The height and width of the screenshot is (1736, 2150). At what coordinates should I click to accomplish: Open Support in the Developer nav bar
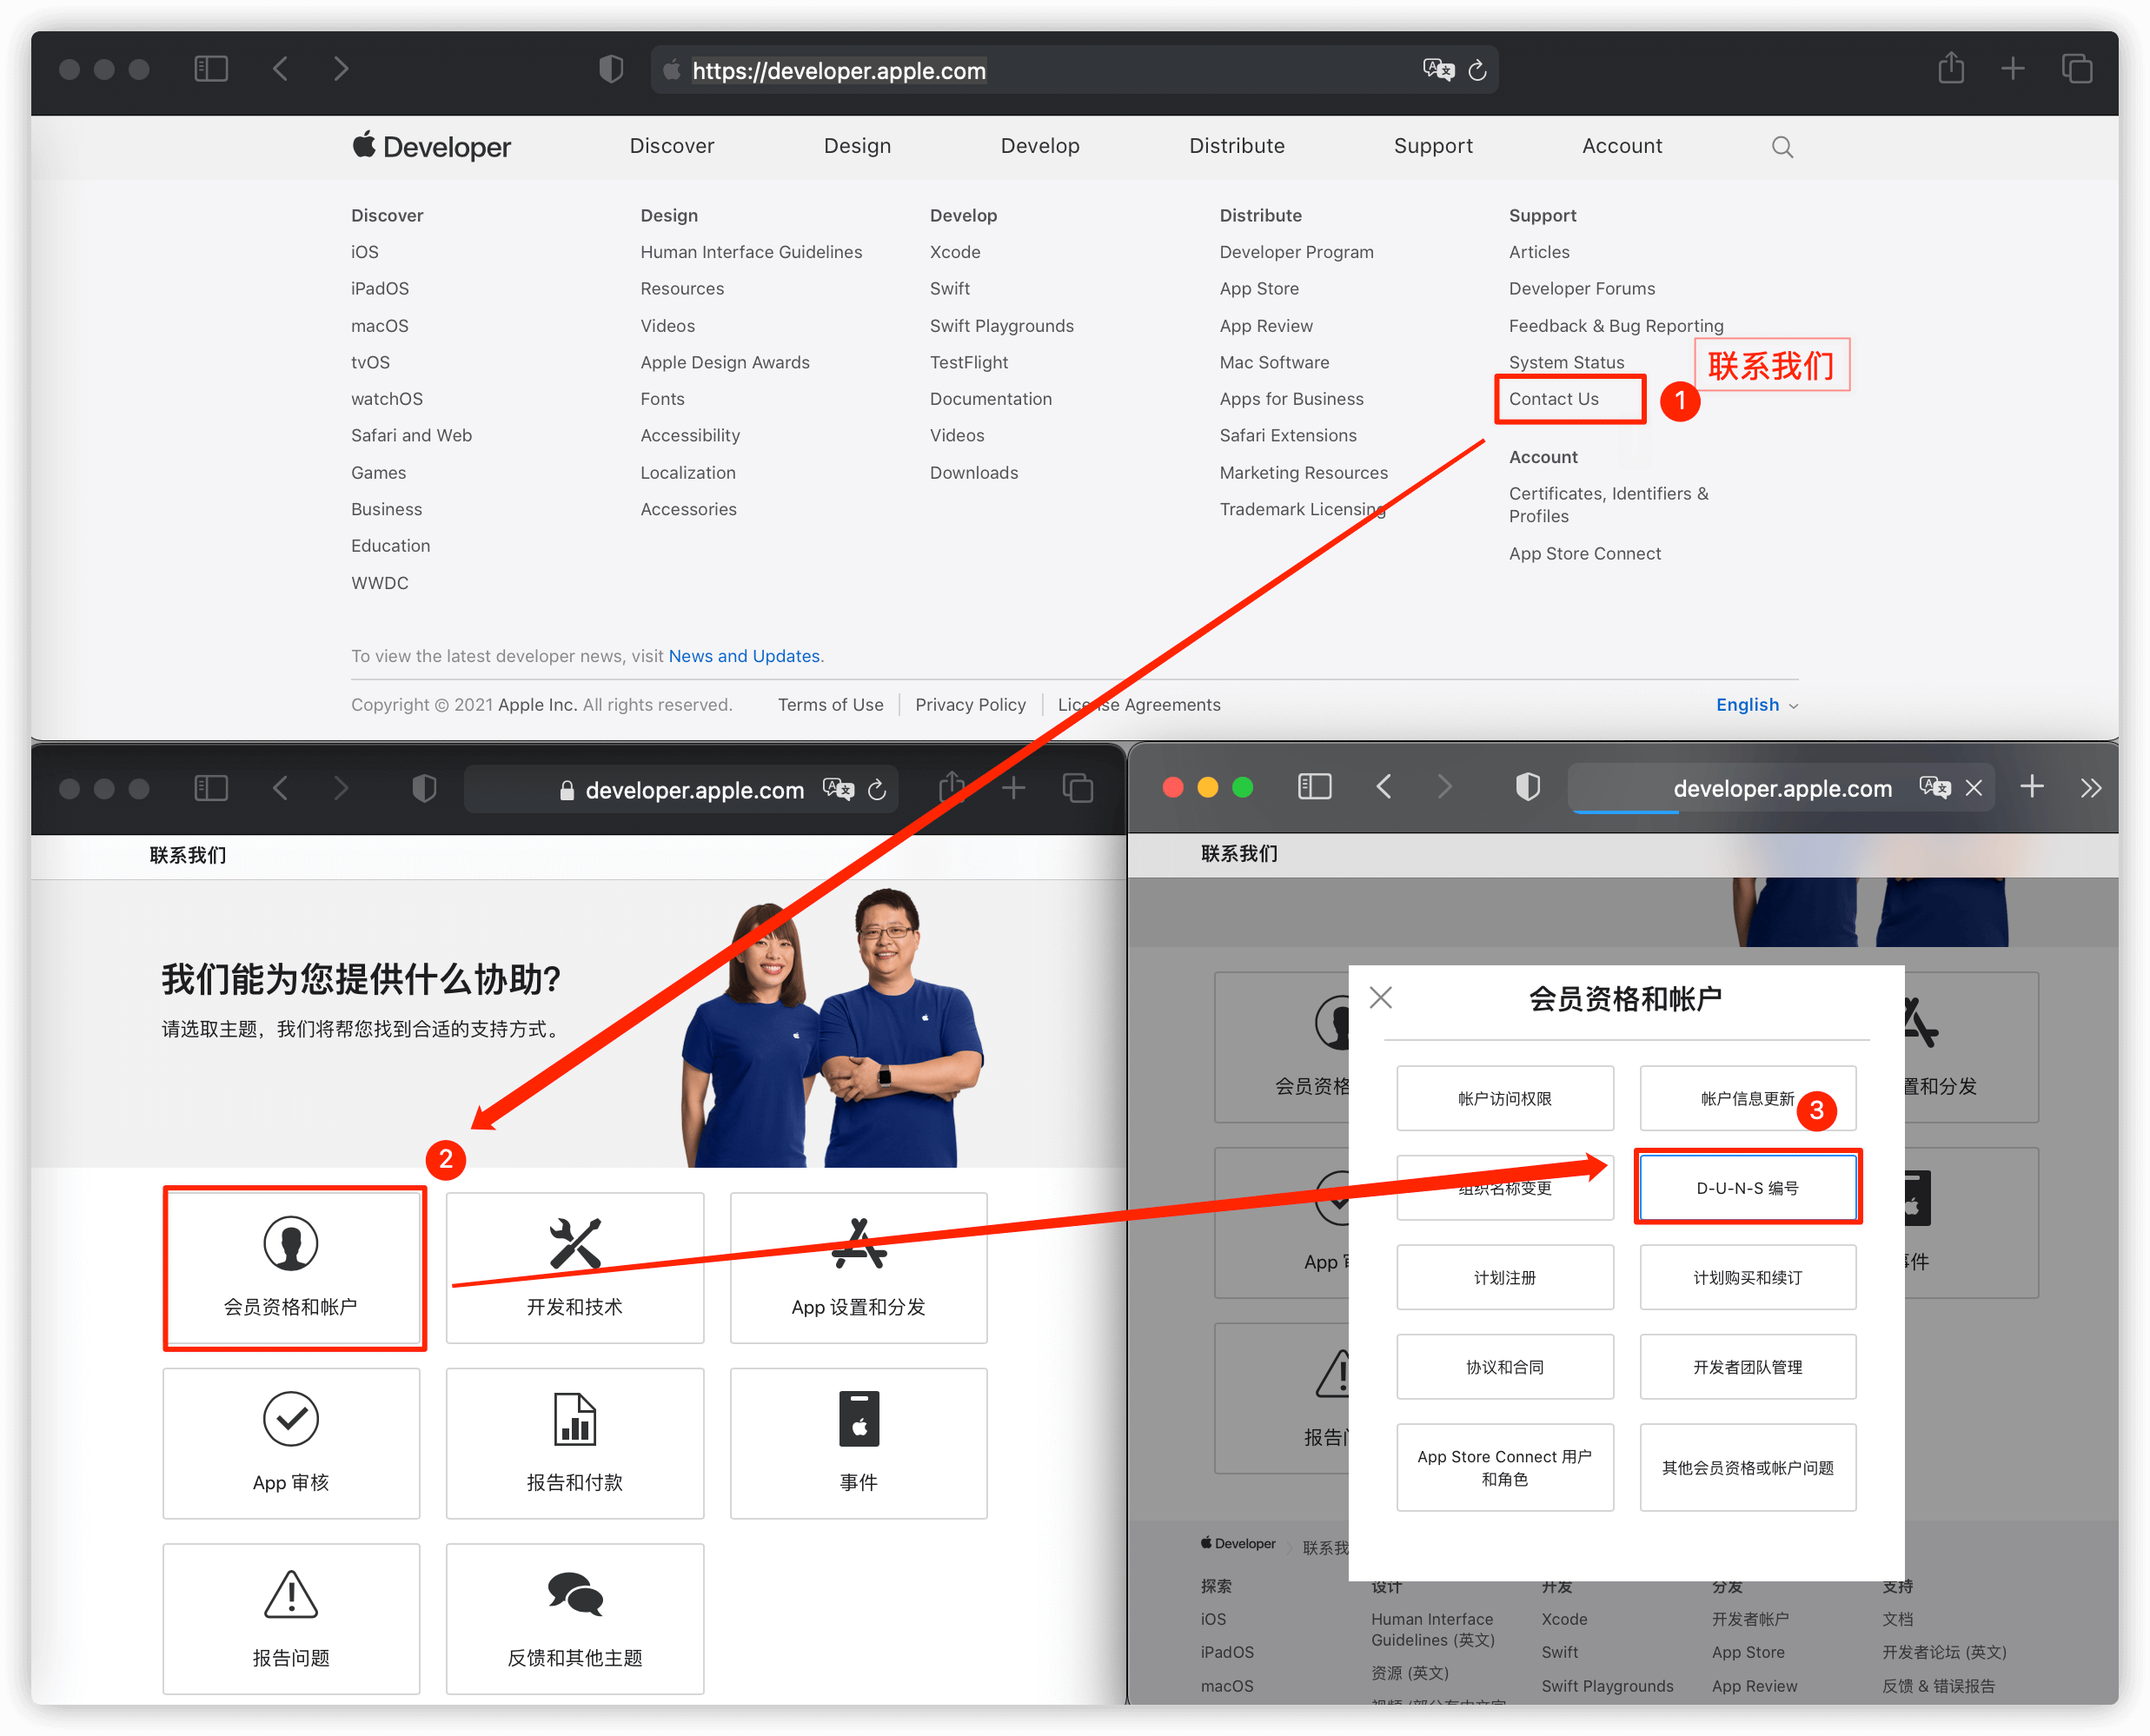(x=1432, y=146)
